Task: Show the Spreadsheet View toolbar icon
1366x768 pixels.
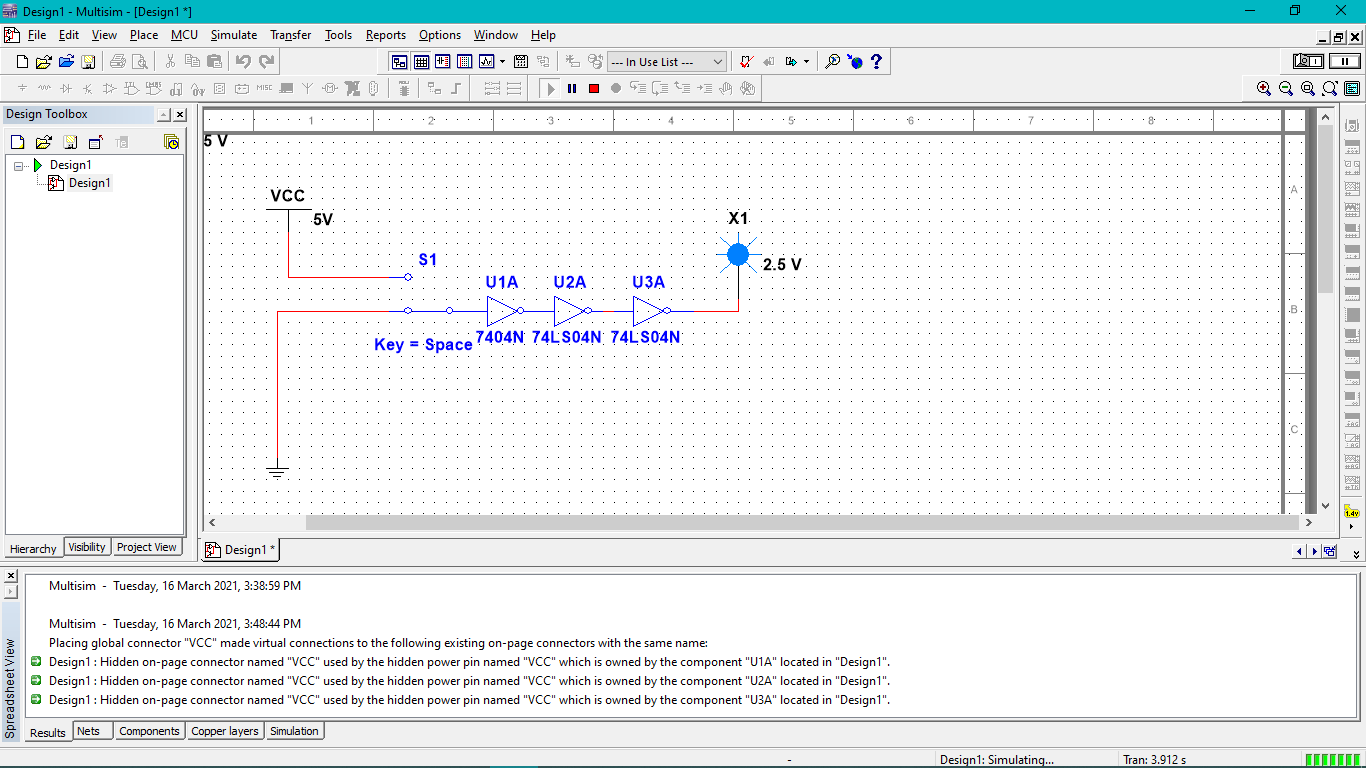Action: (x=421, y=62)
